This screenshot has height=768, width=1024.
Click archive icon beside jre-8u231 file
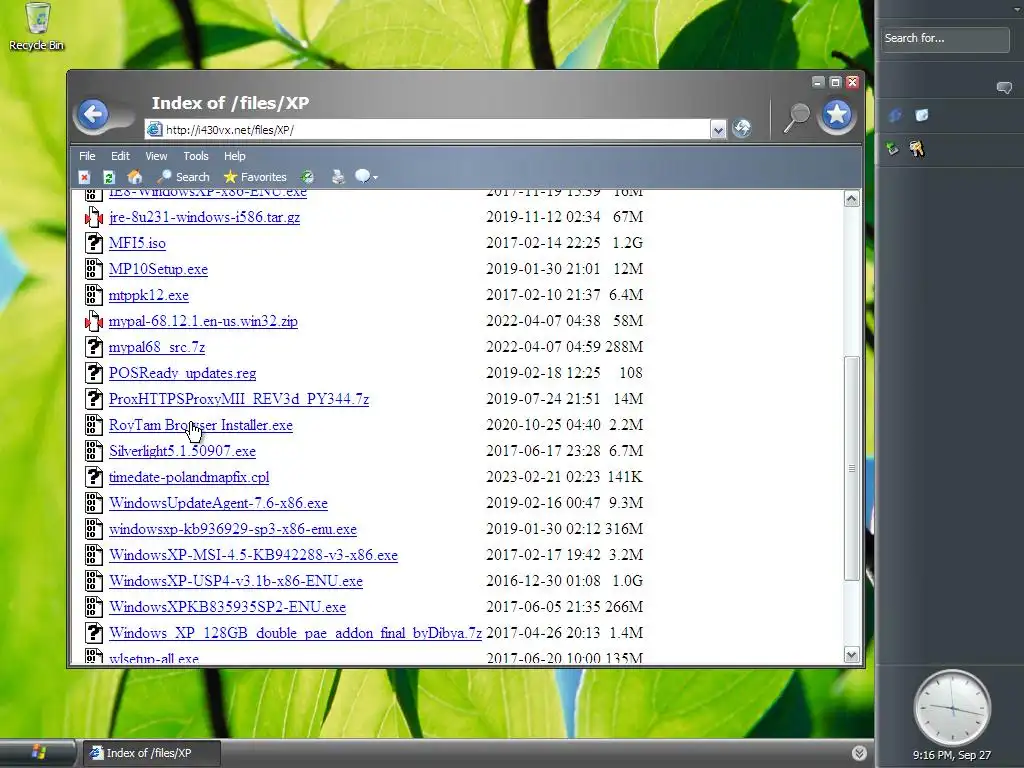point(94,217)
